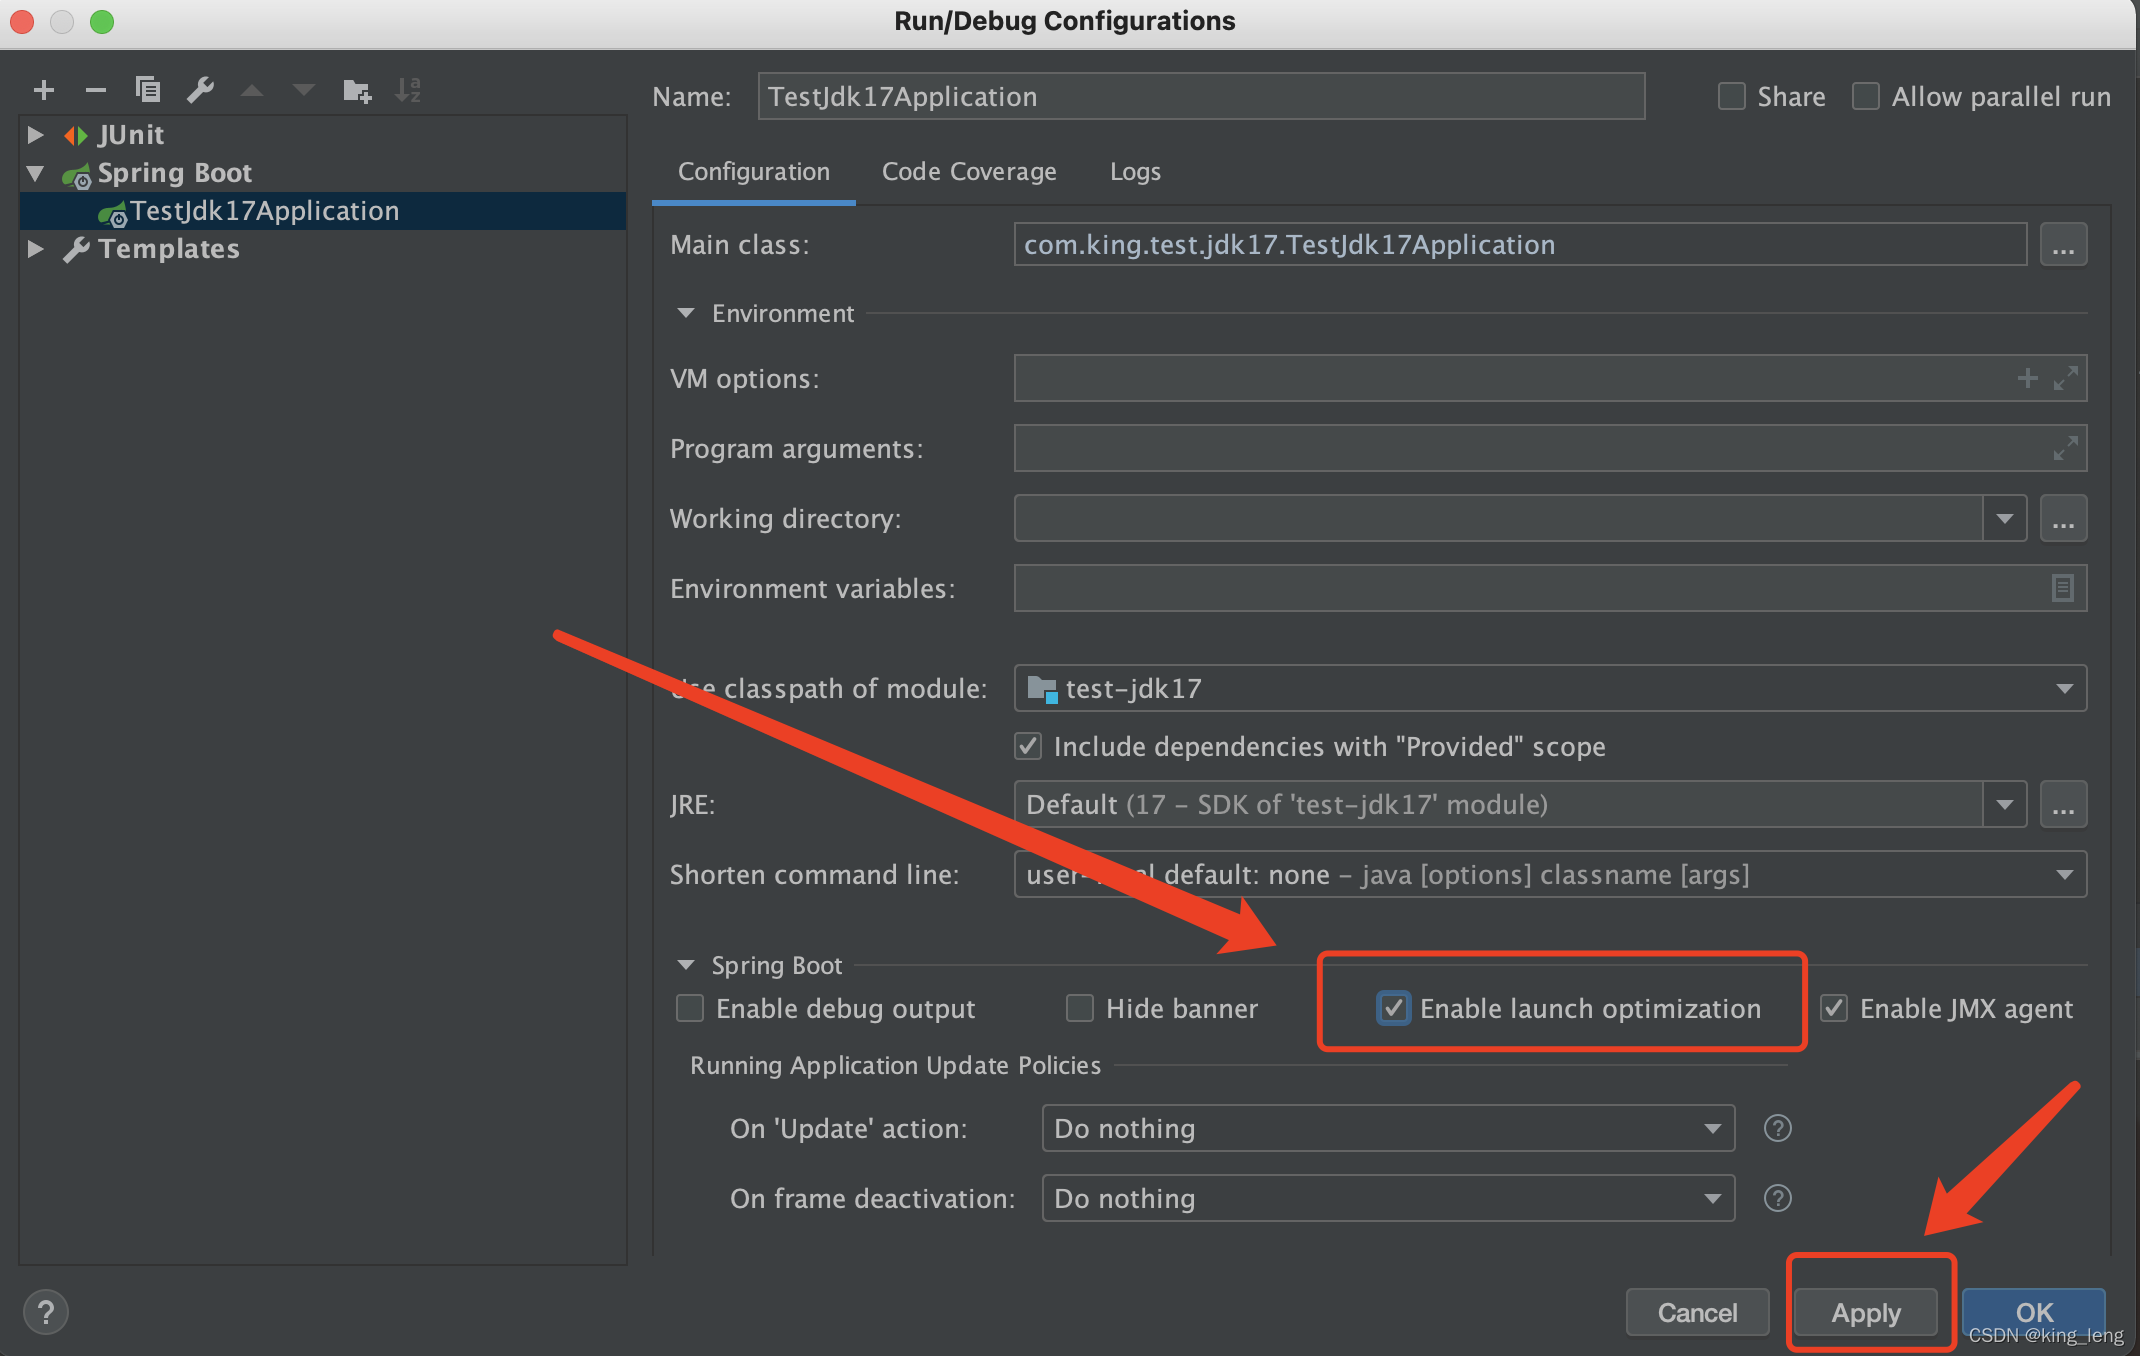
Task: Open the On 'Update' action dropdown
Action: coord(1713,1129)
